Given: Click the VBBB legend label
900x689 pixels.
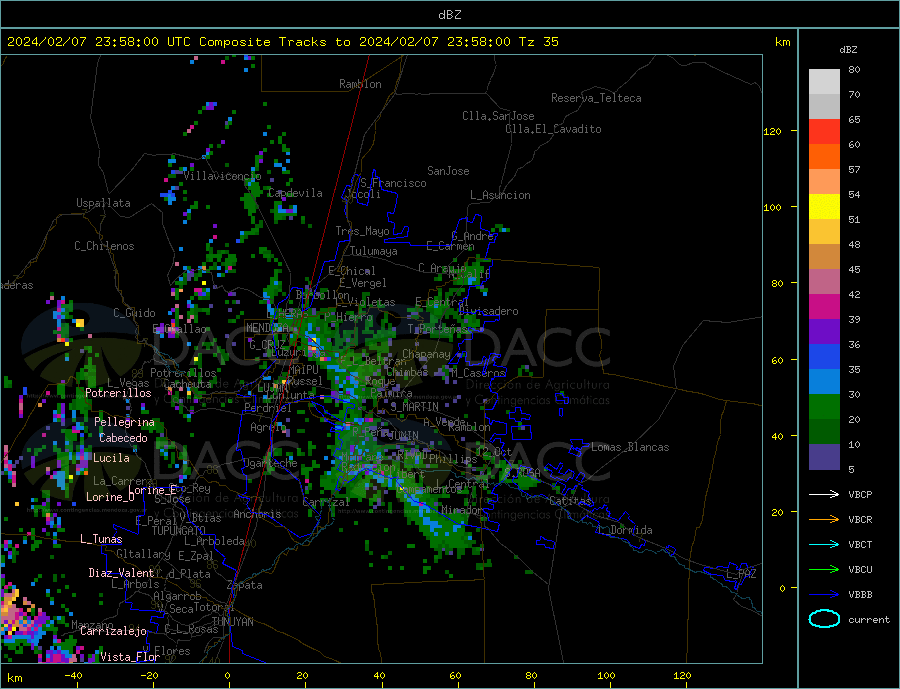Looking at the screenshot, I should [x=860, y=594].
